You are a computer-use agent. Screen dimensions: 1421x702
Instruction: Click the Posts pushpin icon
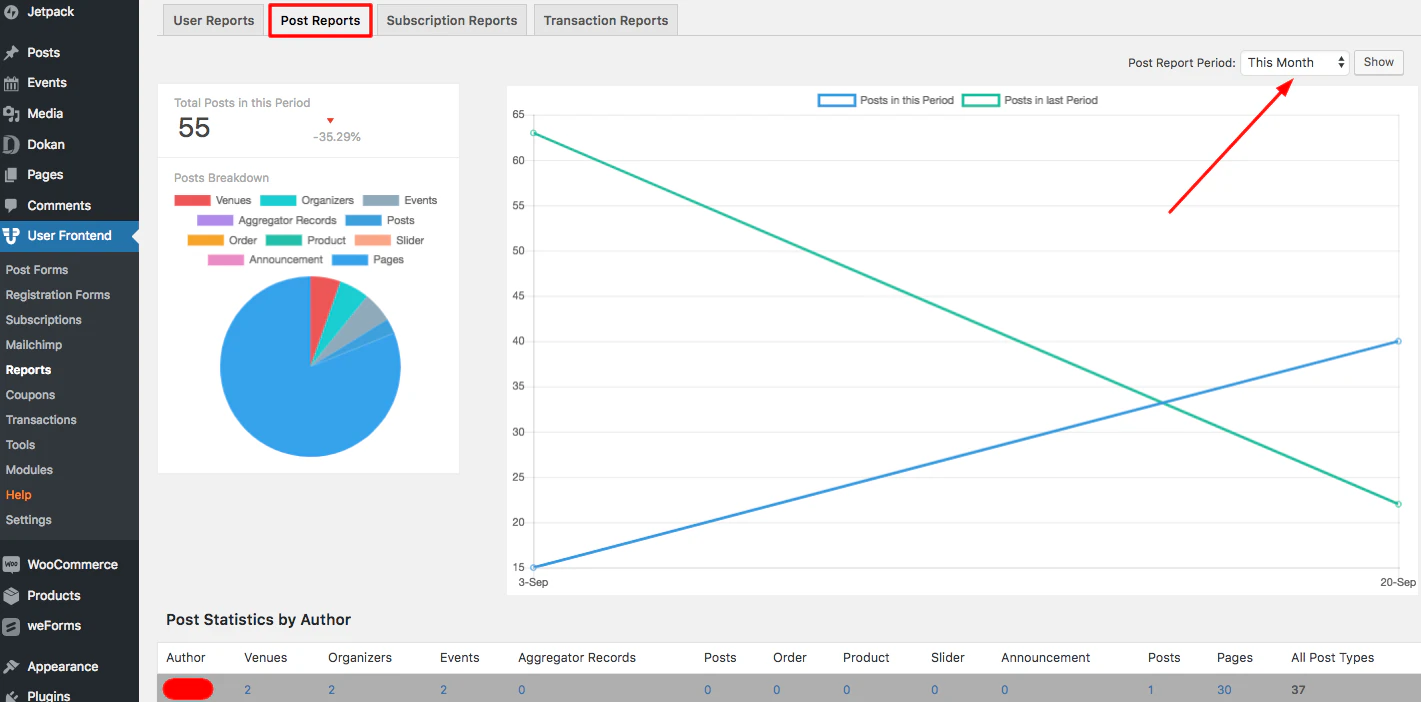[11, 52]
